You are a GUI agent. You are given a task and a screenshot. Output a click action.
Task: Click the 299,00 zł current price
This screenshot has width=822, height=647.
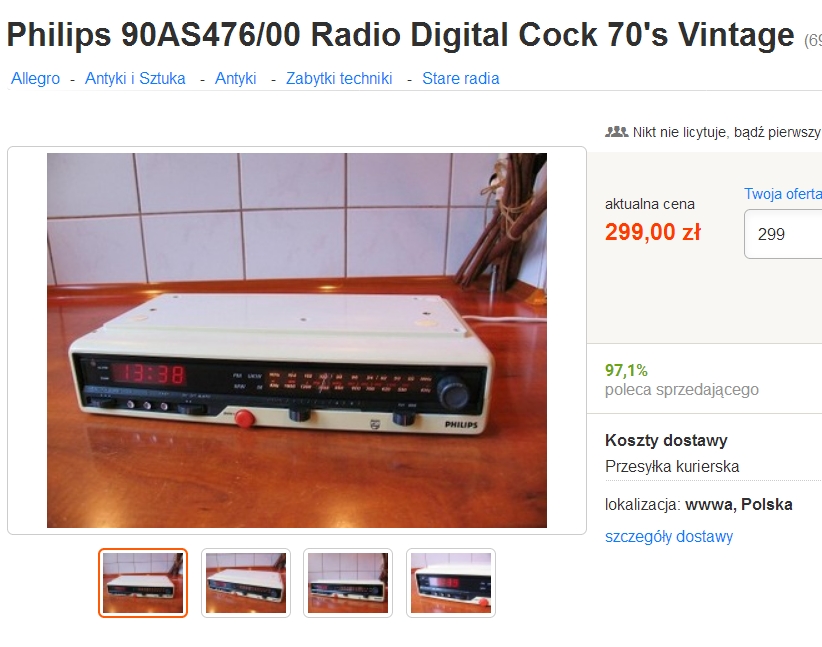[653, 232]
